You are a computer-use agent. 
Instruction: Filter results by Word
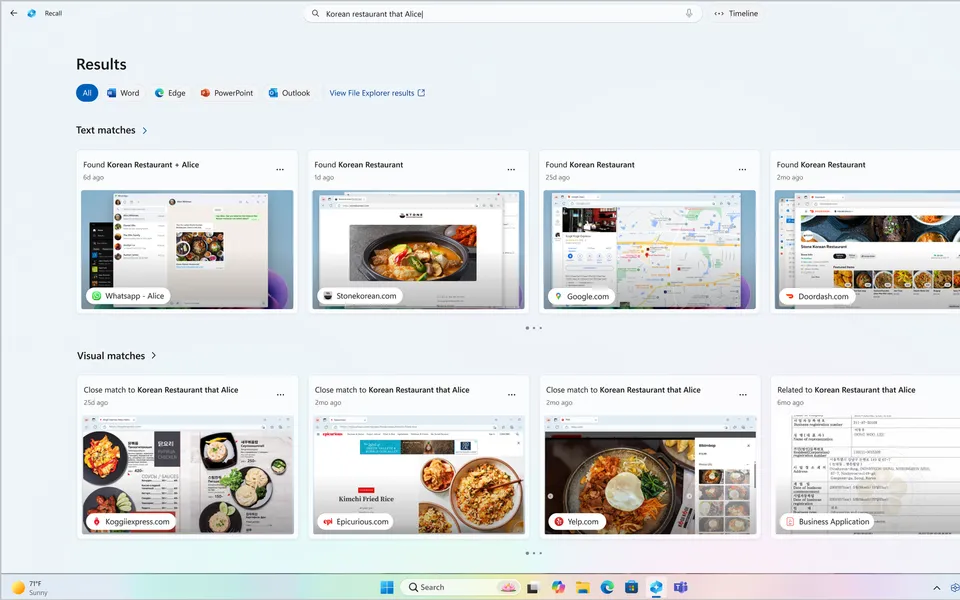[x=123, y=93]
